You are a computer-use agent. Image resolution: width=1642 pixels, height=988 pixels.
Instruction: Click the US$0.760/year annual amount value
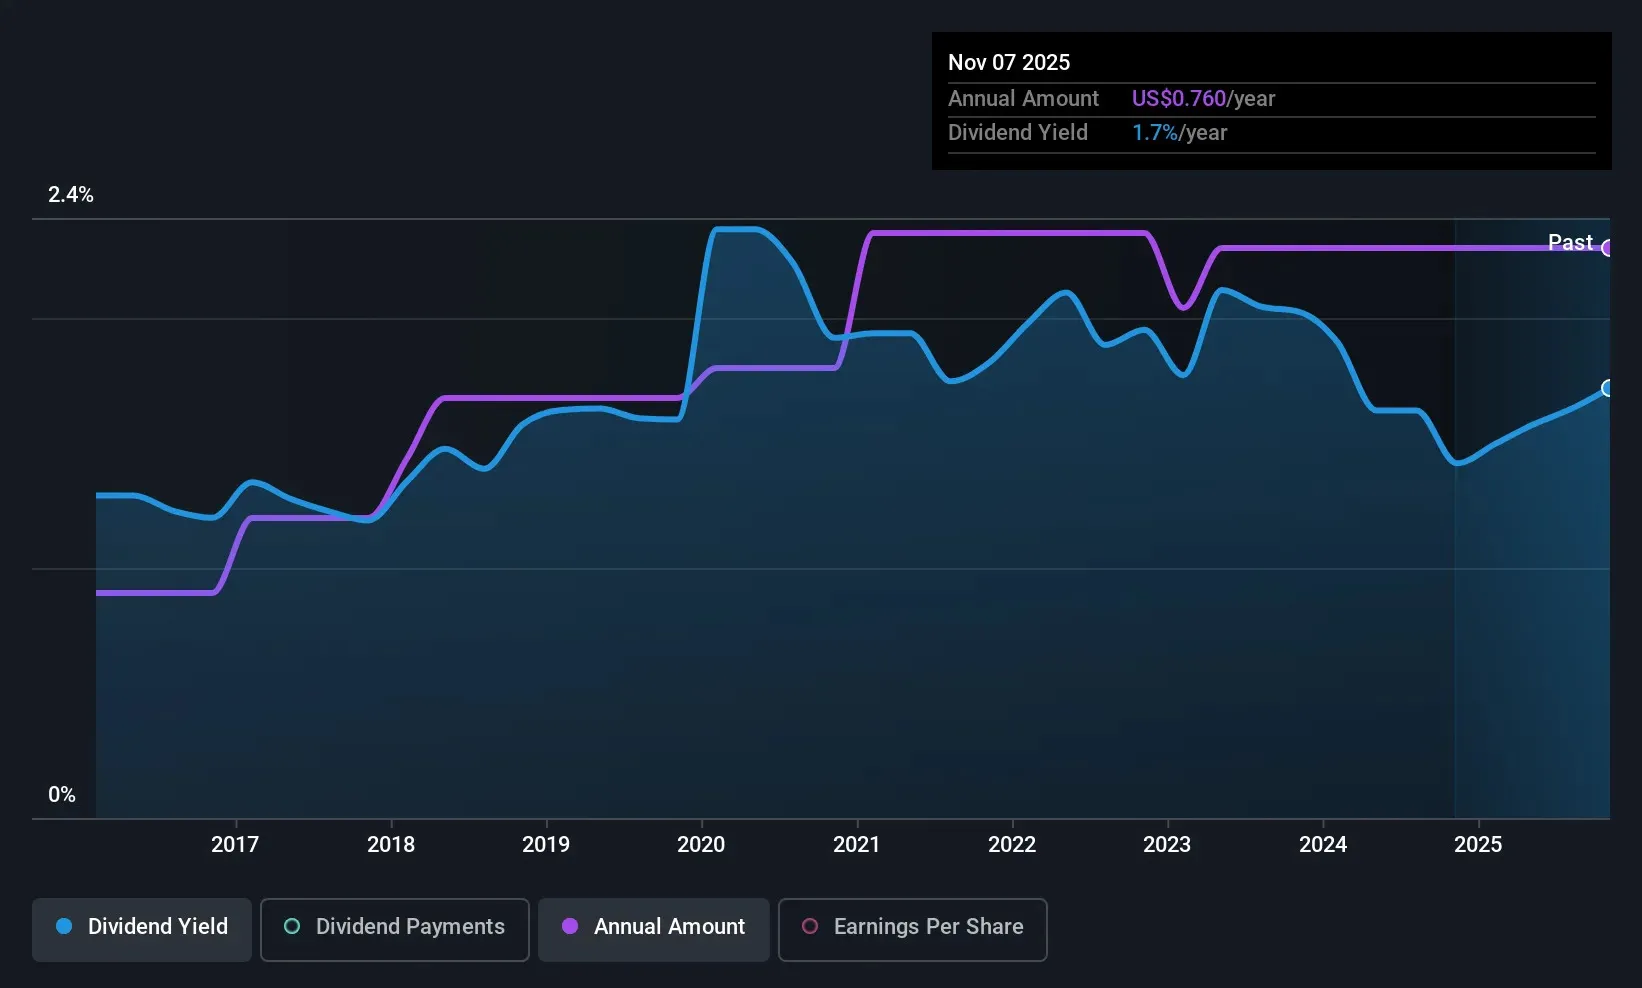(1202, 98)
